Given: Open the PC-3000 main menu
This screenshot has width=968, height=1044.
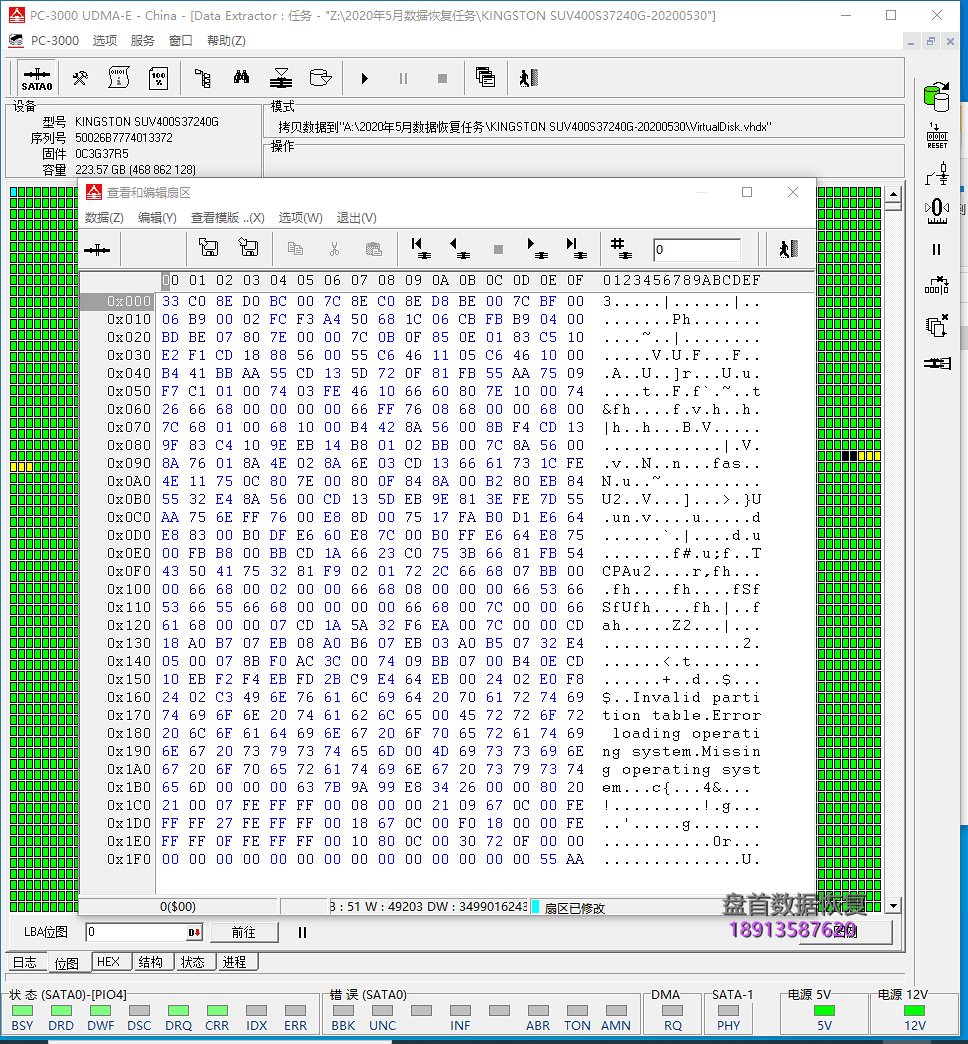Looking at the screenshot, I should point(55,41).
